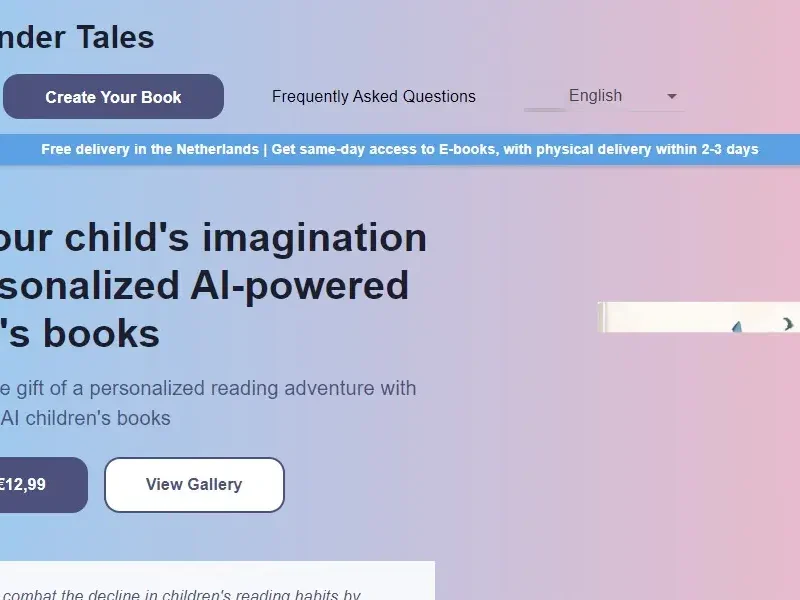
Task: Click the small sail graphic in book image
Action: 738,326
